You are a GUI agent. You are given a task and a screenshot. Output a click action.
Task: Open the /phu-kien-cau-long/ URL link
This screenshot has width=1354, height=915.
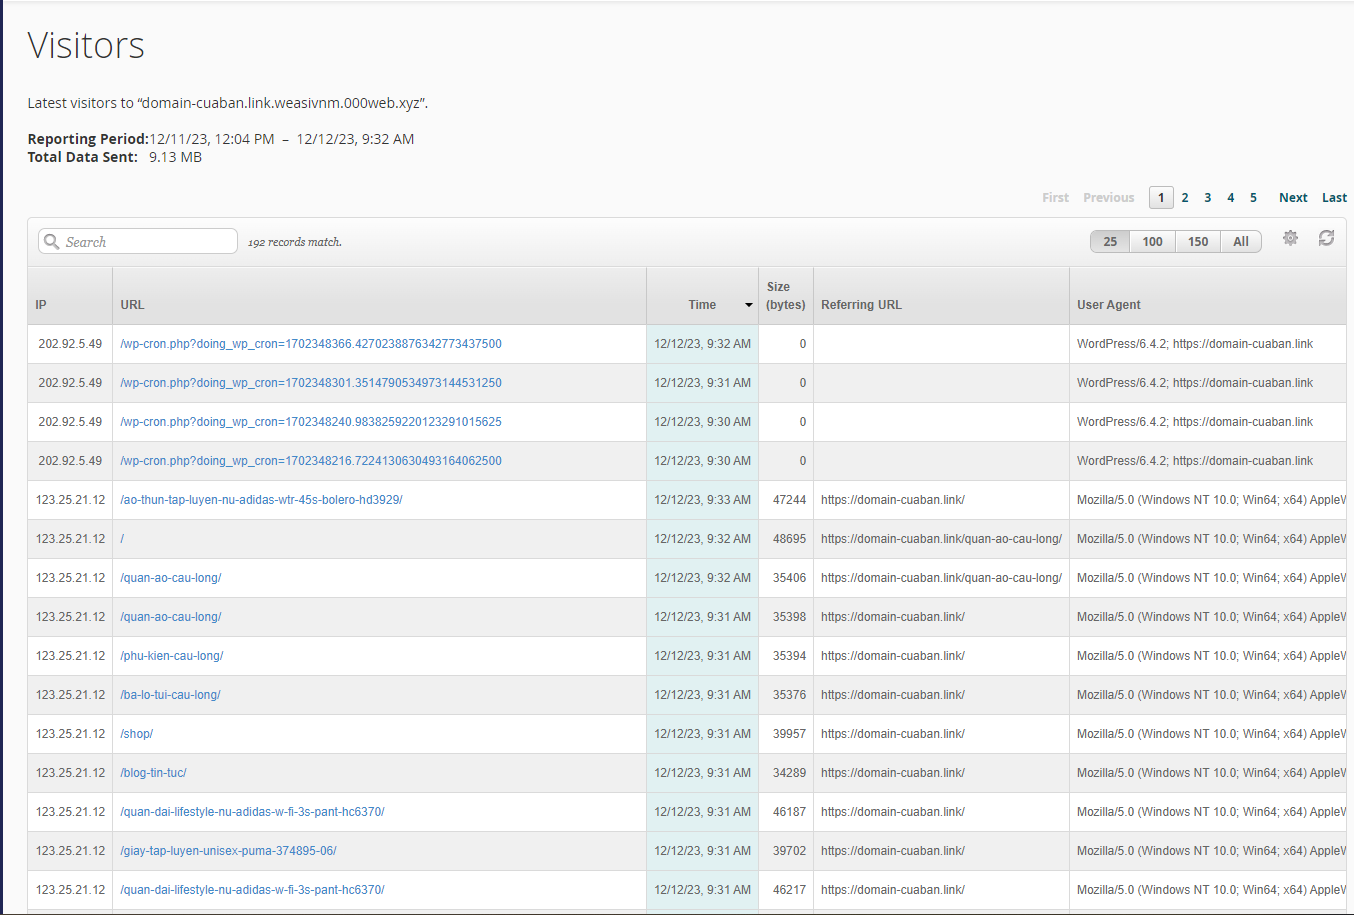coord(172,656)
